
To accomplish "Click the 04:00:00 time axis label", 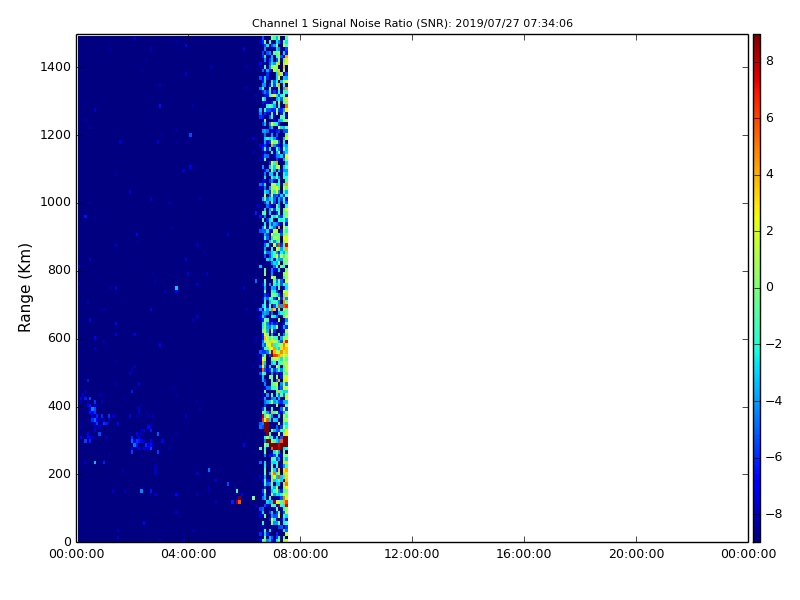I will 188,554.
